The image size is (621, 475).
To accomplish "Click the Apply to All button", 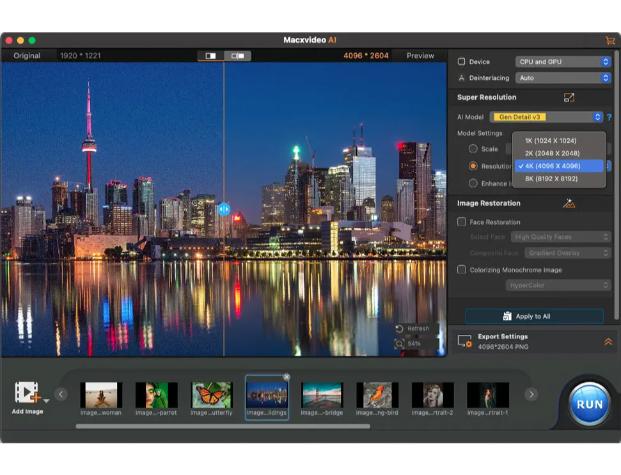I will point(534,316).
